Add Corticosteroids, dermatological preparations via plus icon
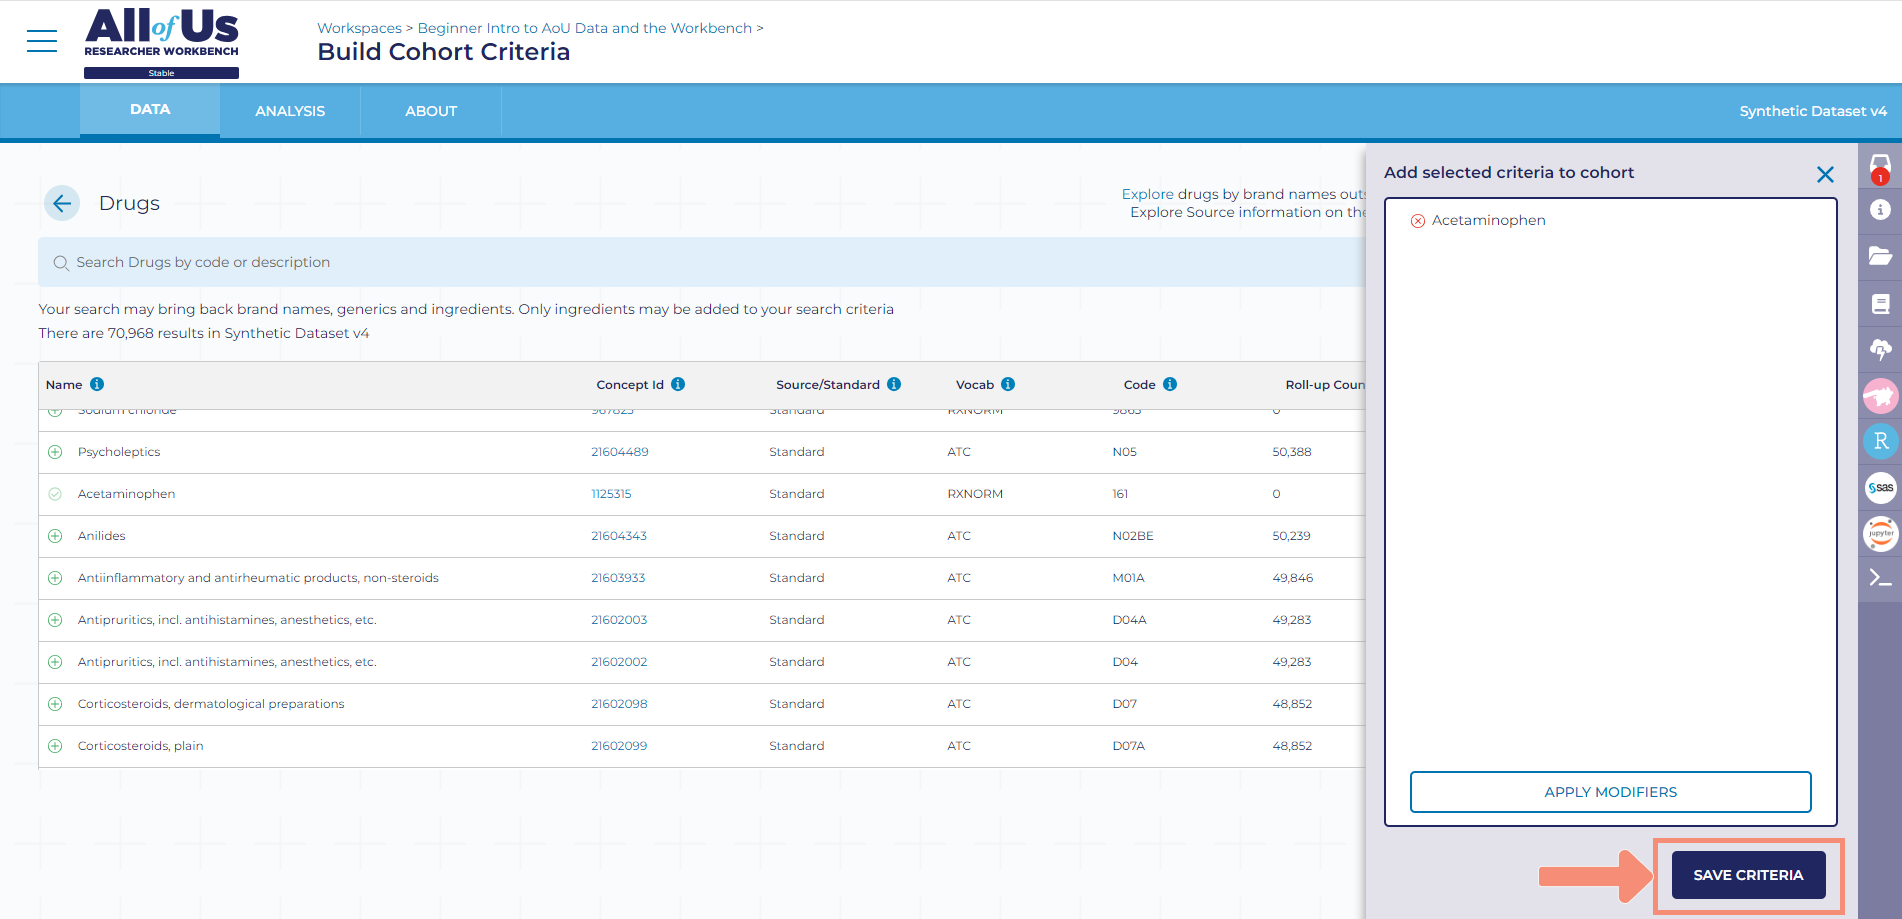 [x=55, y=704]
